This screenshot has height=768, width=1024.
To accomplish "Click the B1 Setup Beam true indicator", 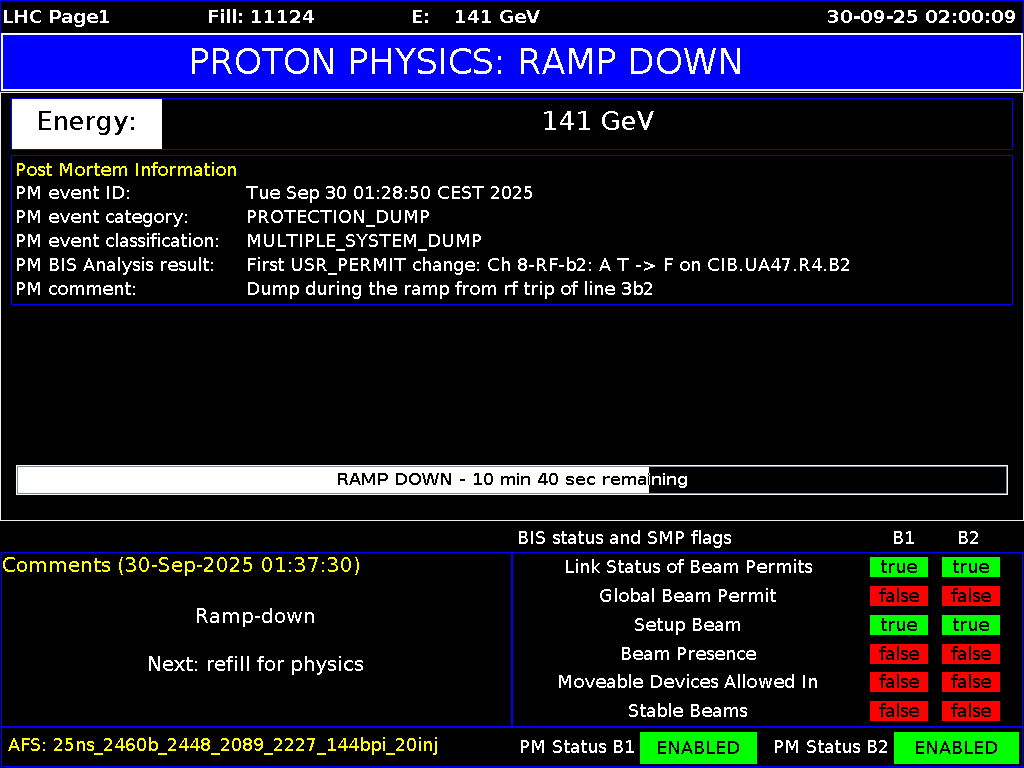I will [x=898, y=624].
